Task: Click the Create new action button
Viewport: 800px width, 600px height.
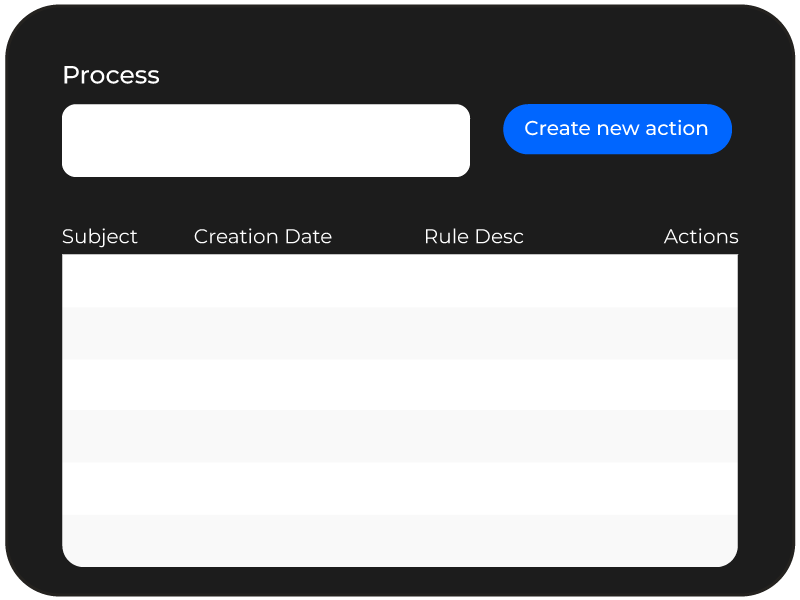Action: 617,129
